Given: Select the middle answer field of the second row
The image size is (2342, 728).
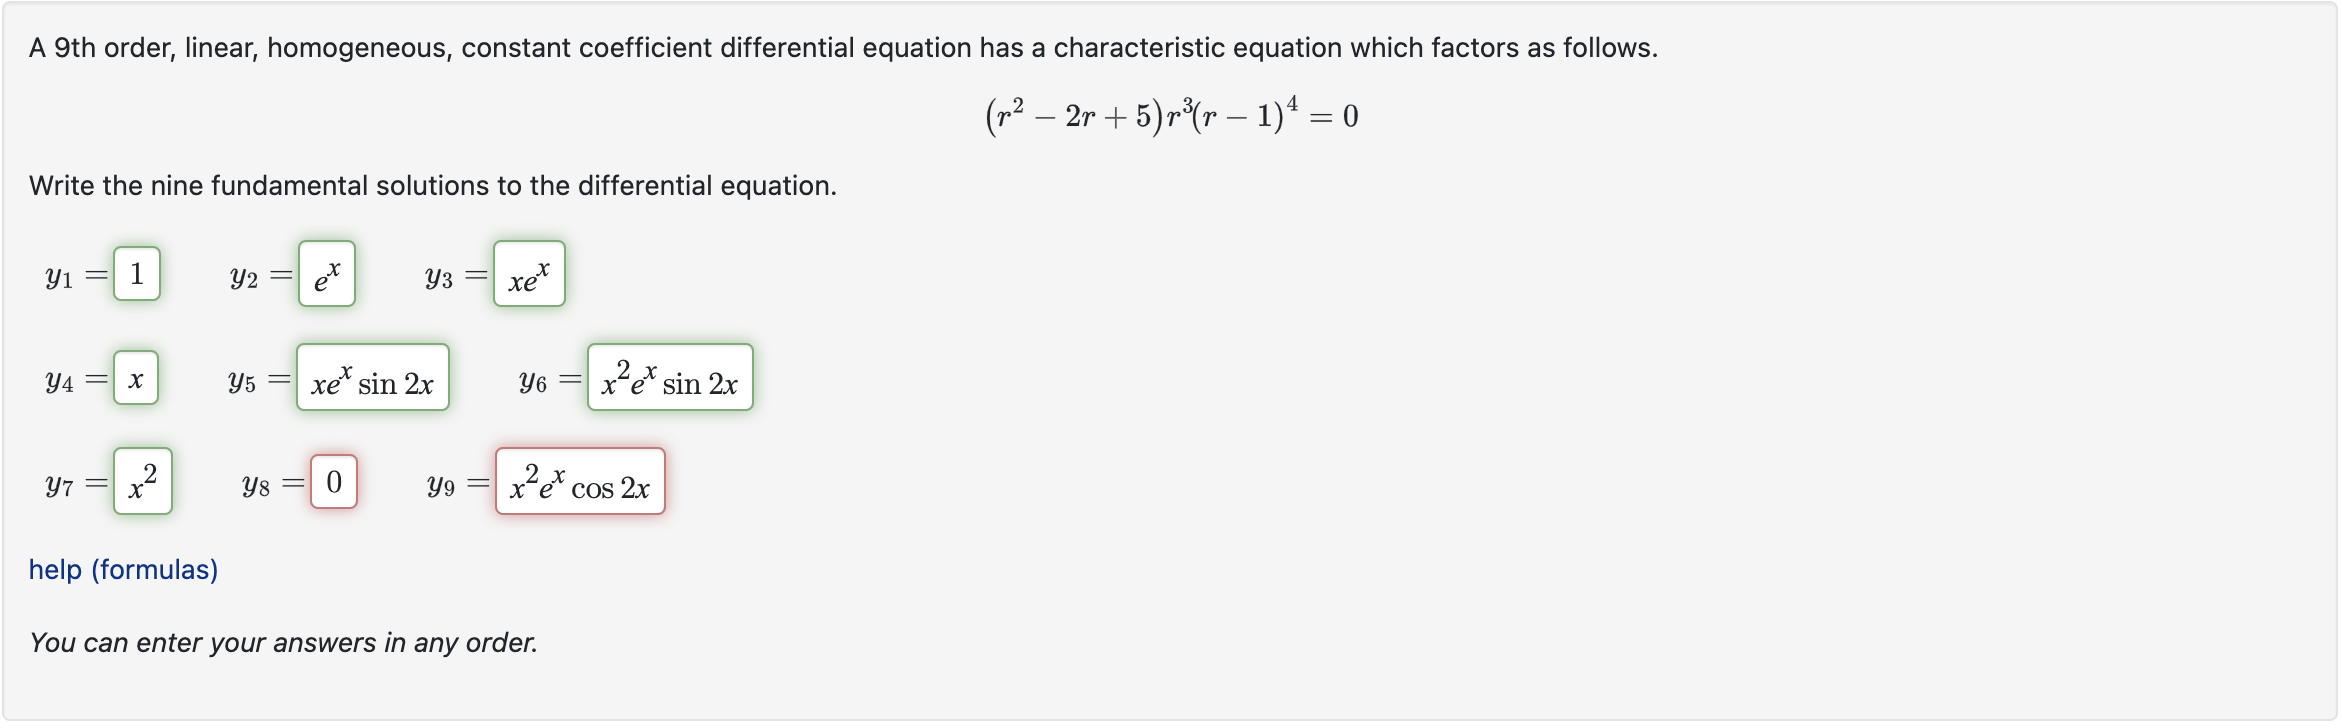Looking at the screenshot, I should [x=372, y=378].
